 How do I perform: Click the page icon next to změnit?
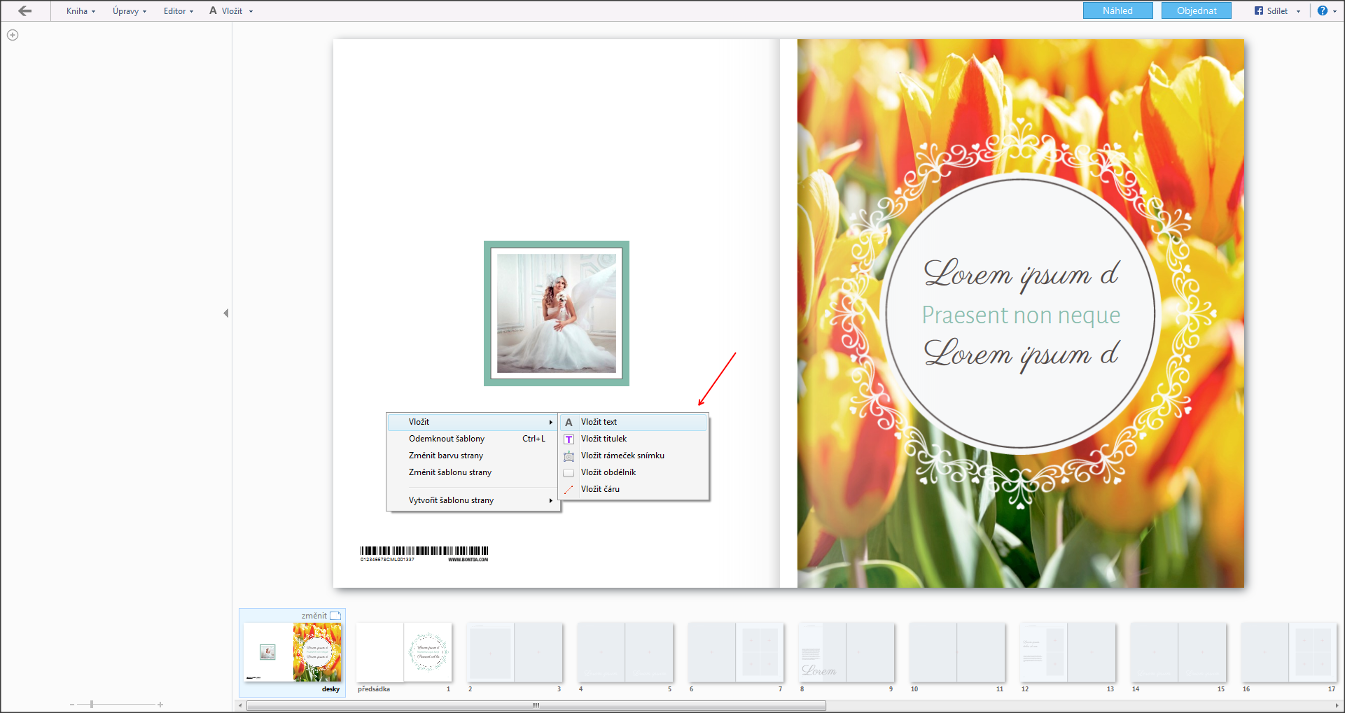336,616
